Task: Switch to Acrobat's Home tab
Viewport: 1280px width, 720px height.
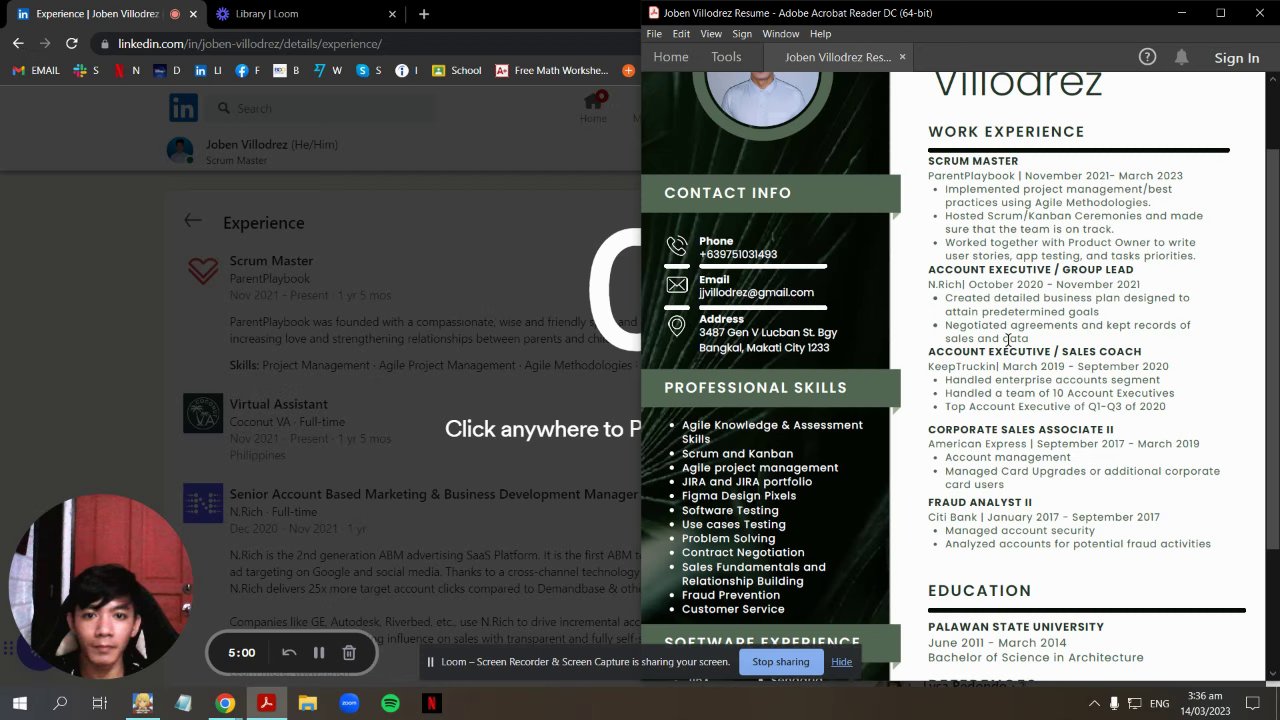Action: pos(671,57)
